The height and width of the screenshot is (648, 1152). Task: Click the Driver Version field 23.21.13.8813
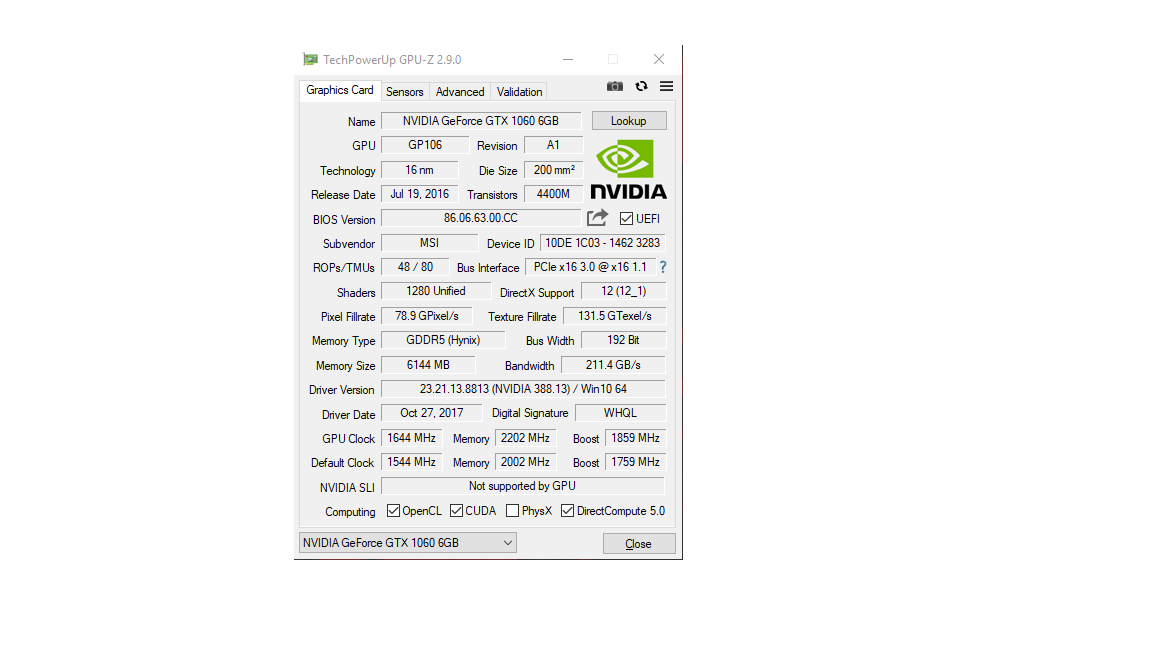(x=523, y=389)
